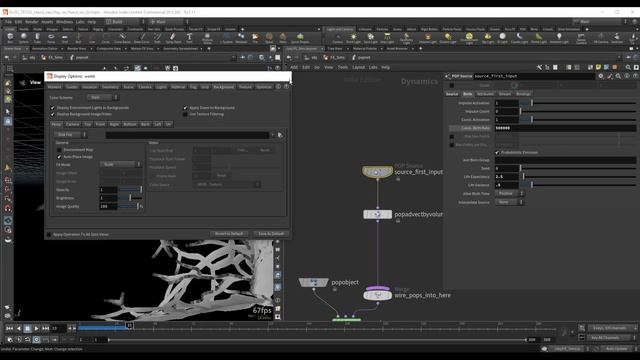This screenshot has height=360, width=640.
Task: Select the Torus shelf tool
Action: point(51,38)
